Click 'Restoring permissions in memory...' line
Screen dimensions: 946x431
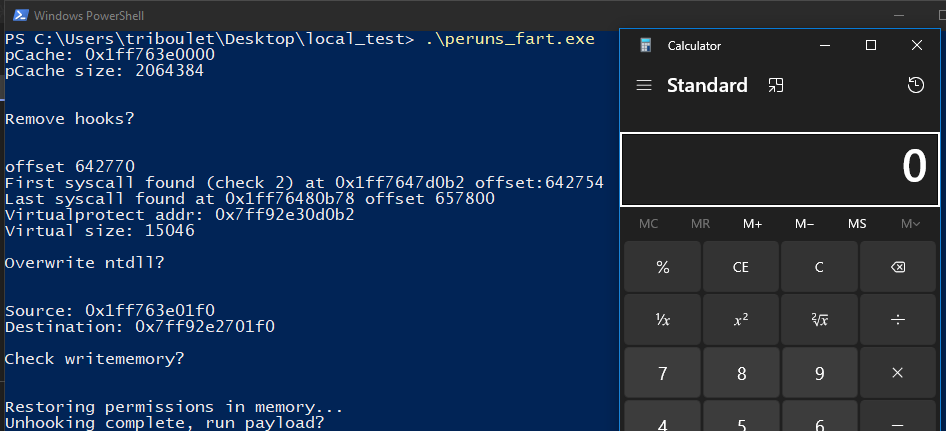tap(174, 407)
